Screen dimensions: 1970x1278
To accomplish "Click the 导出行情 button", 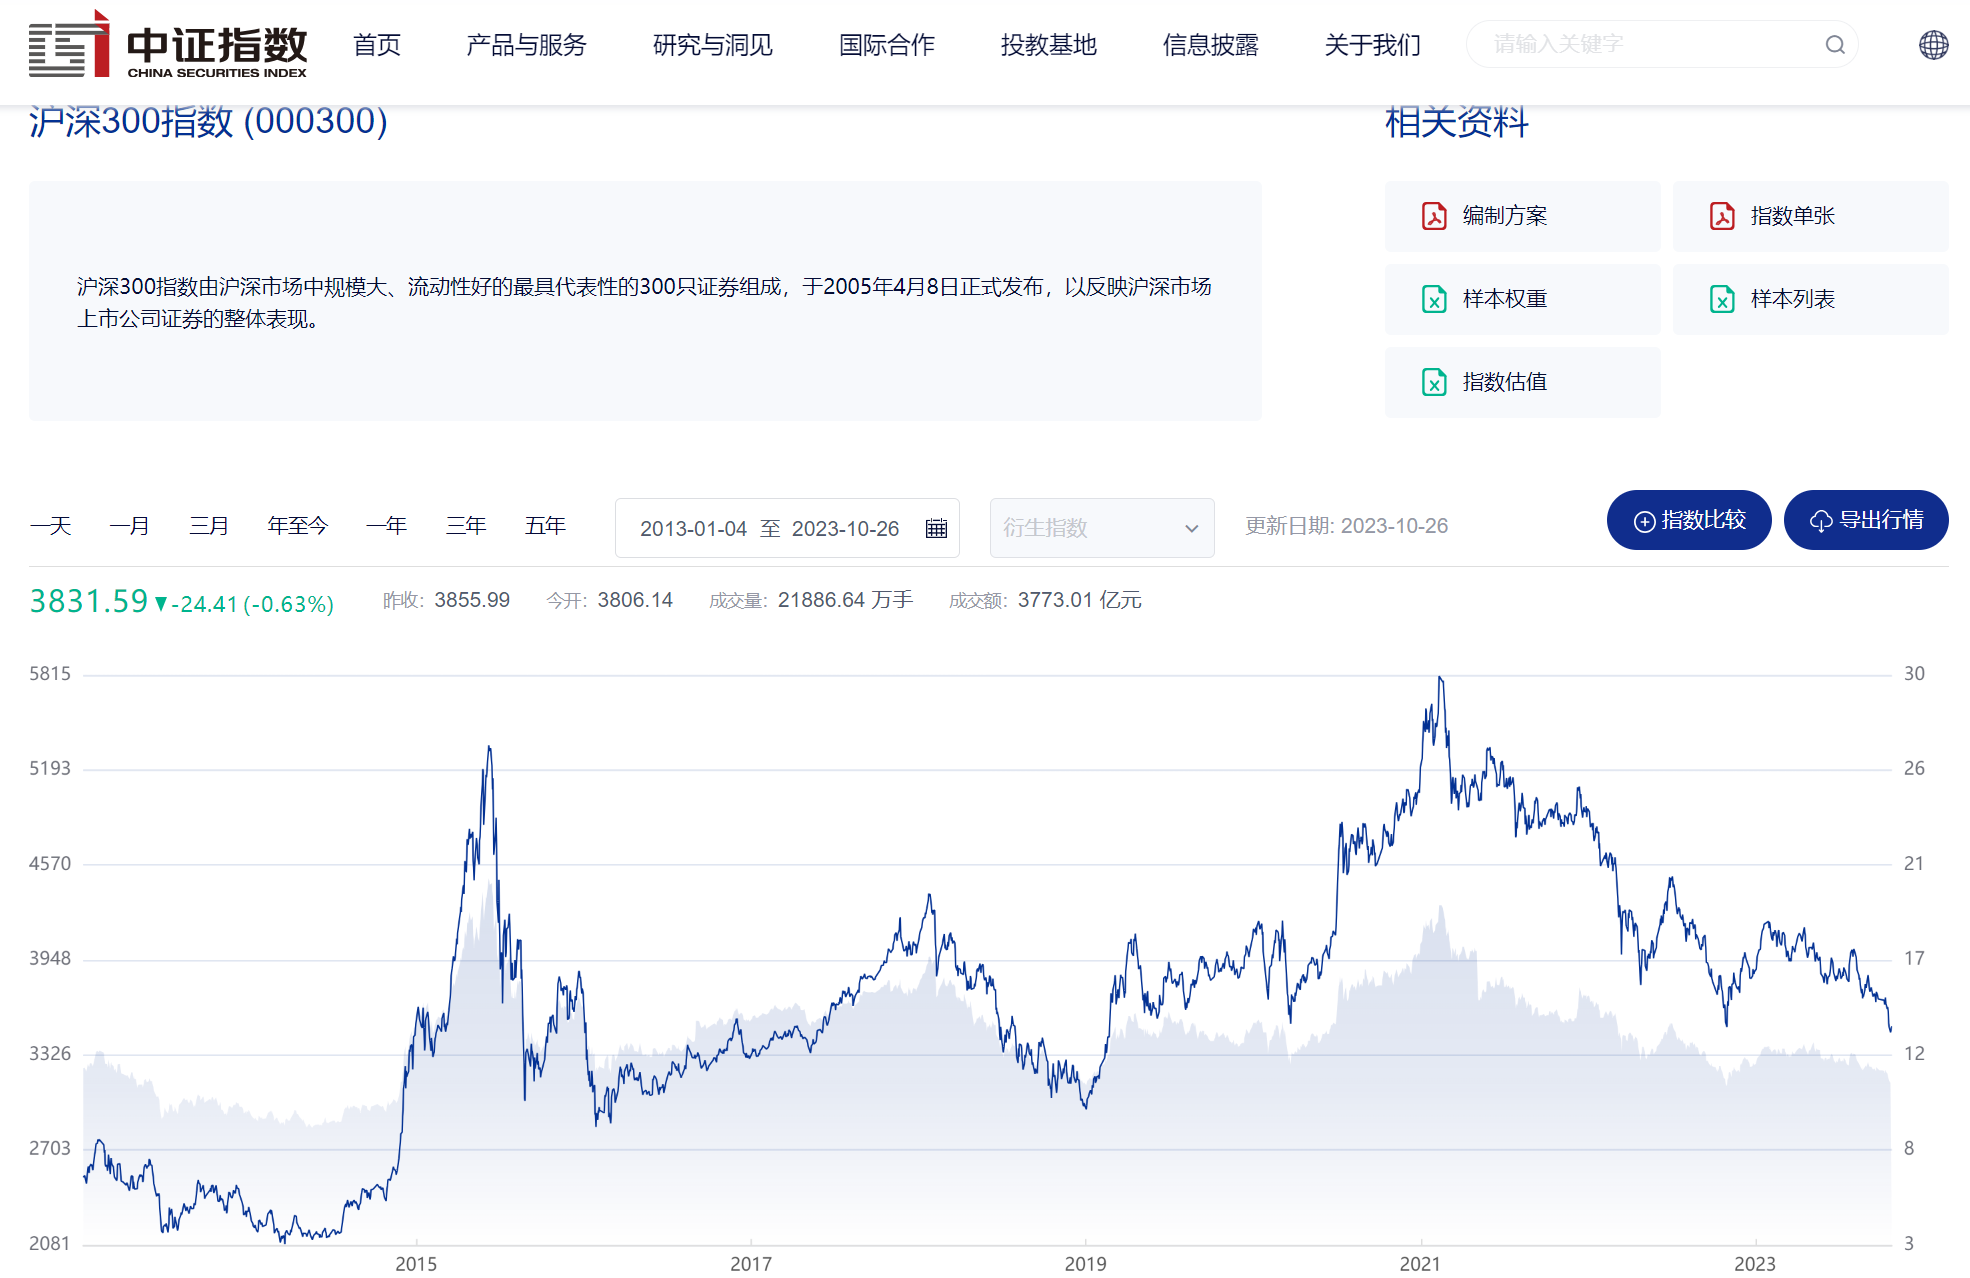I will tap(1866, 520).
